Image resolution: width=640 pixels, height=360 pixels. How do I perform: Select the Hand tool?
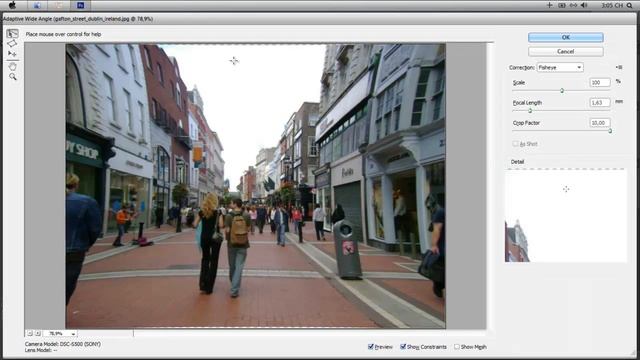(13, 66)
